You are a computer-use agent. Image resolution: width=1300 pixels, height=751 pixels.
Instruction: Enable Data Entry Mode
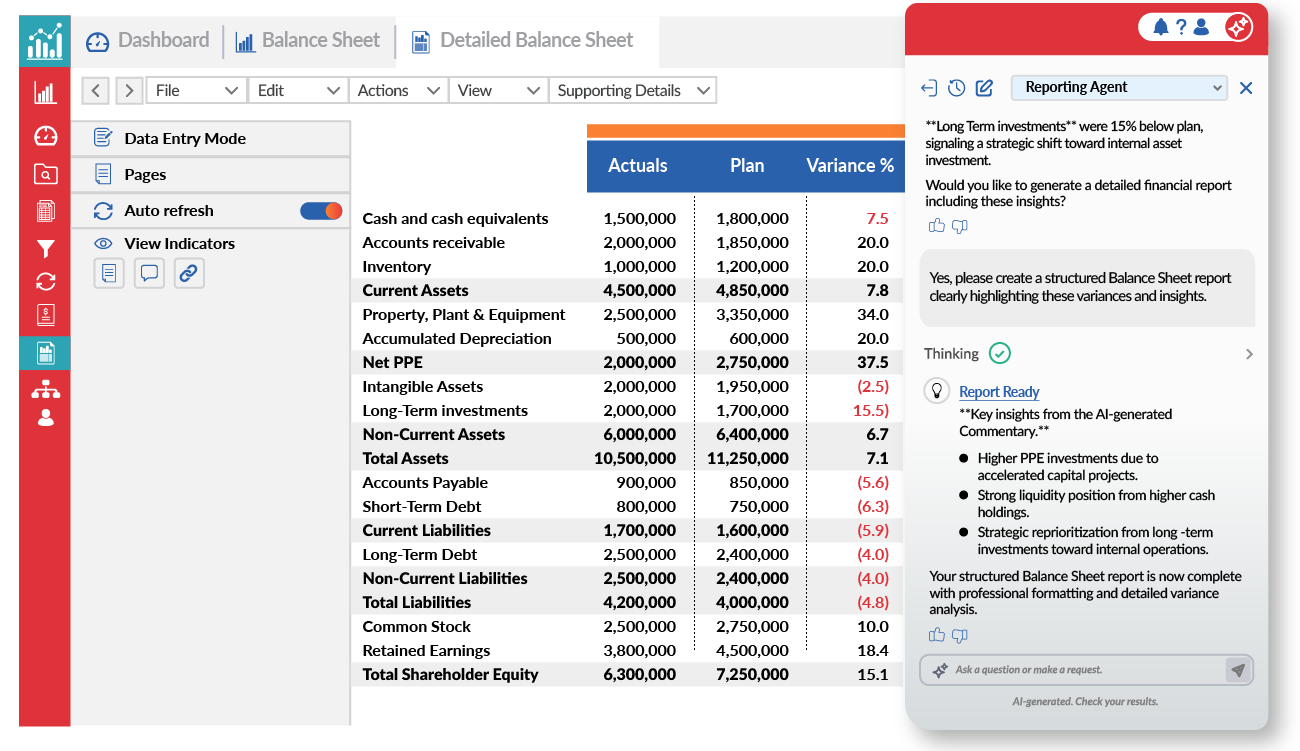click(x=185, y=139)
